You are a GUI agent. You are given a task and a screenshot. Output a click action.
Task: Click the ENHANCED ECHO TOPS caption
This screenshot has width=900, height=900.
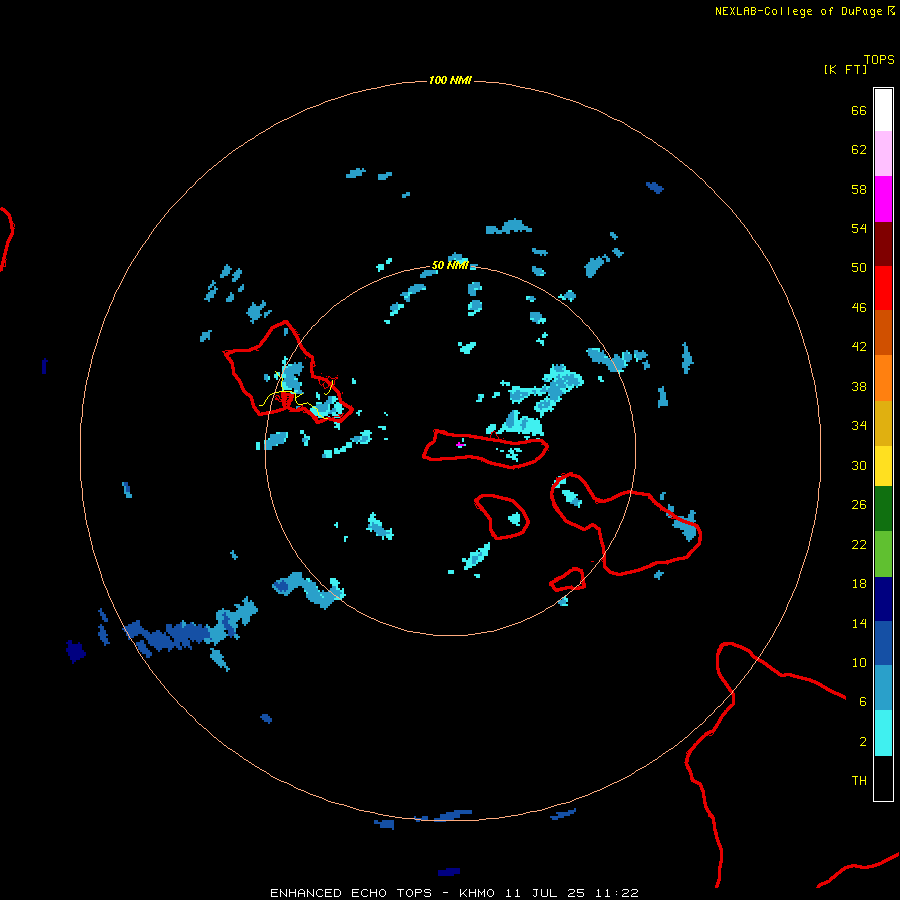[x=351, y=893]
